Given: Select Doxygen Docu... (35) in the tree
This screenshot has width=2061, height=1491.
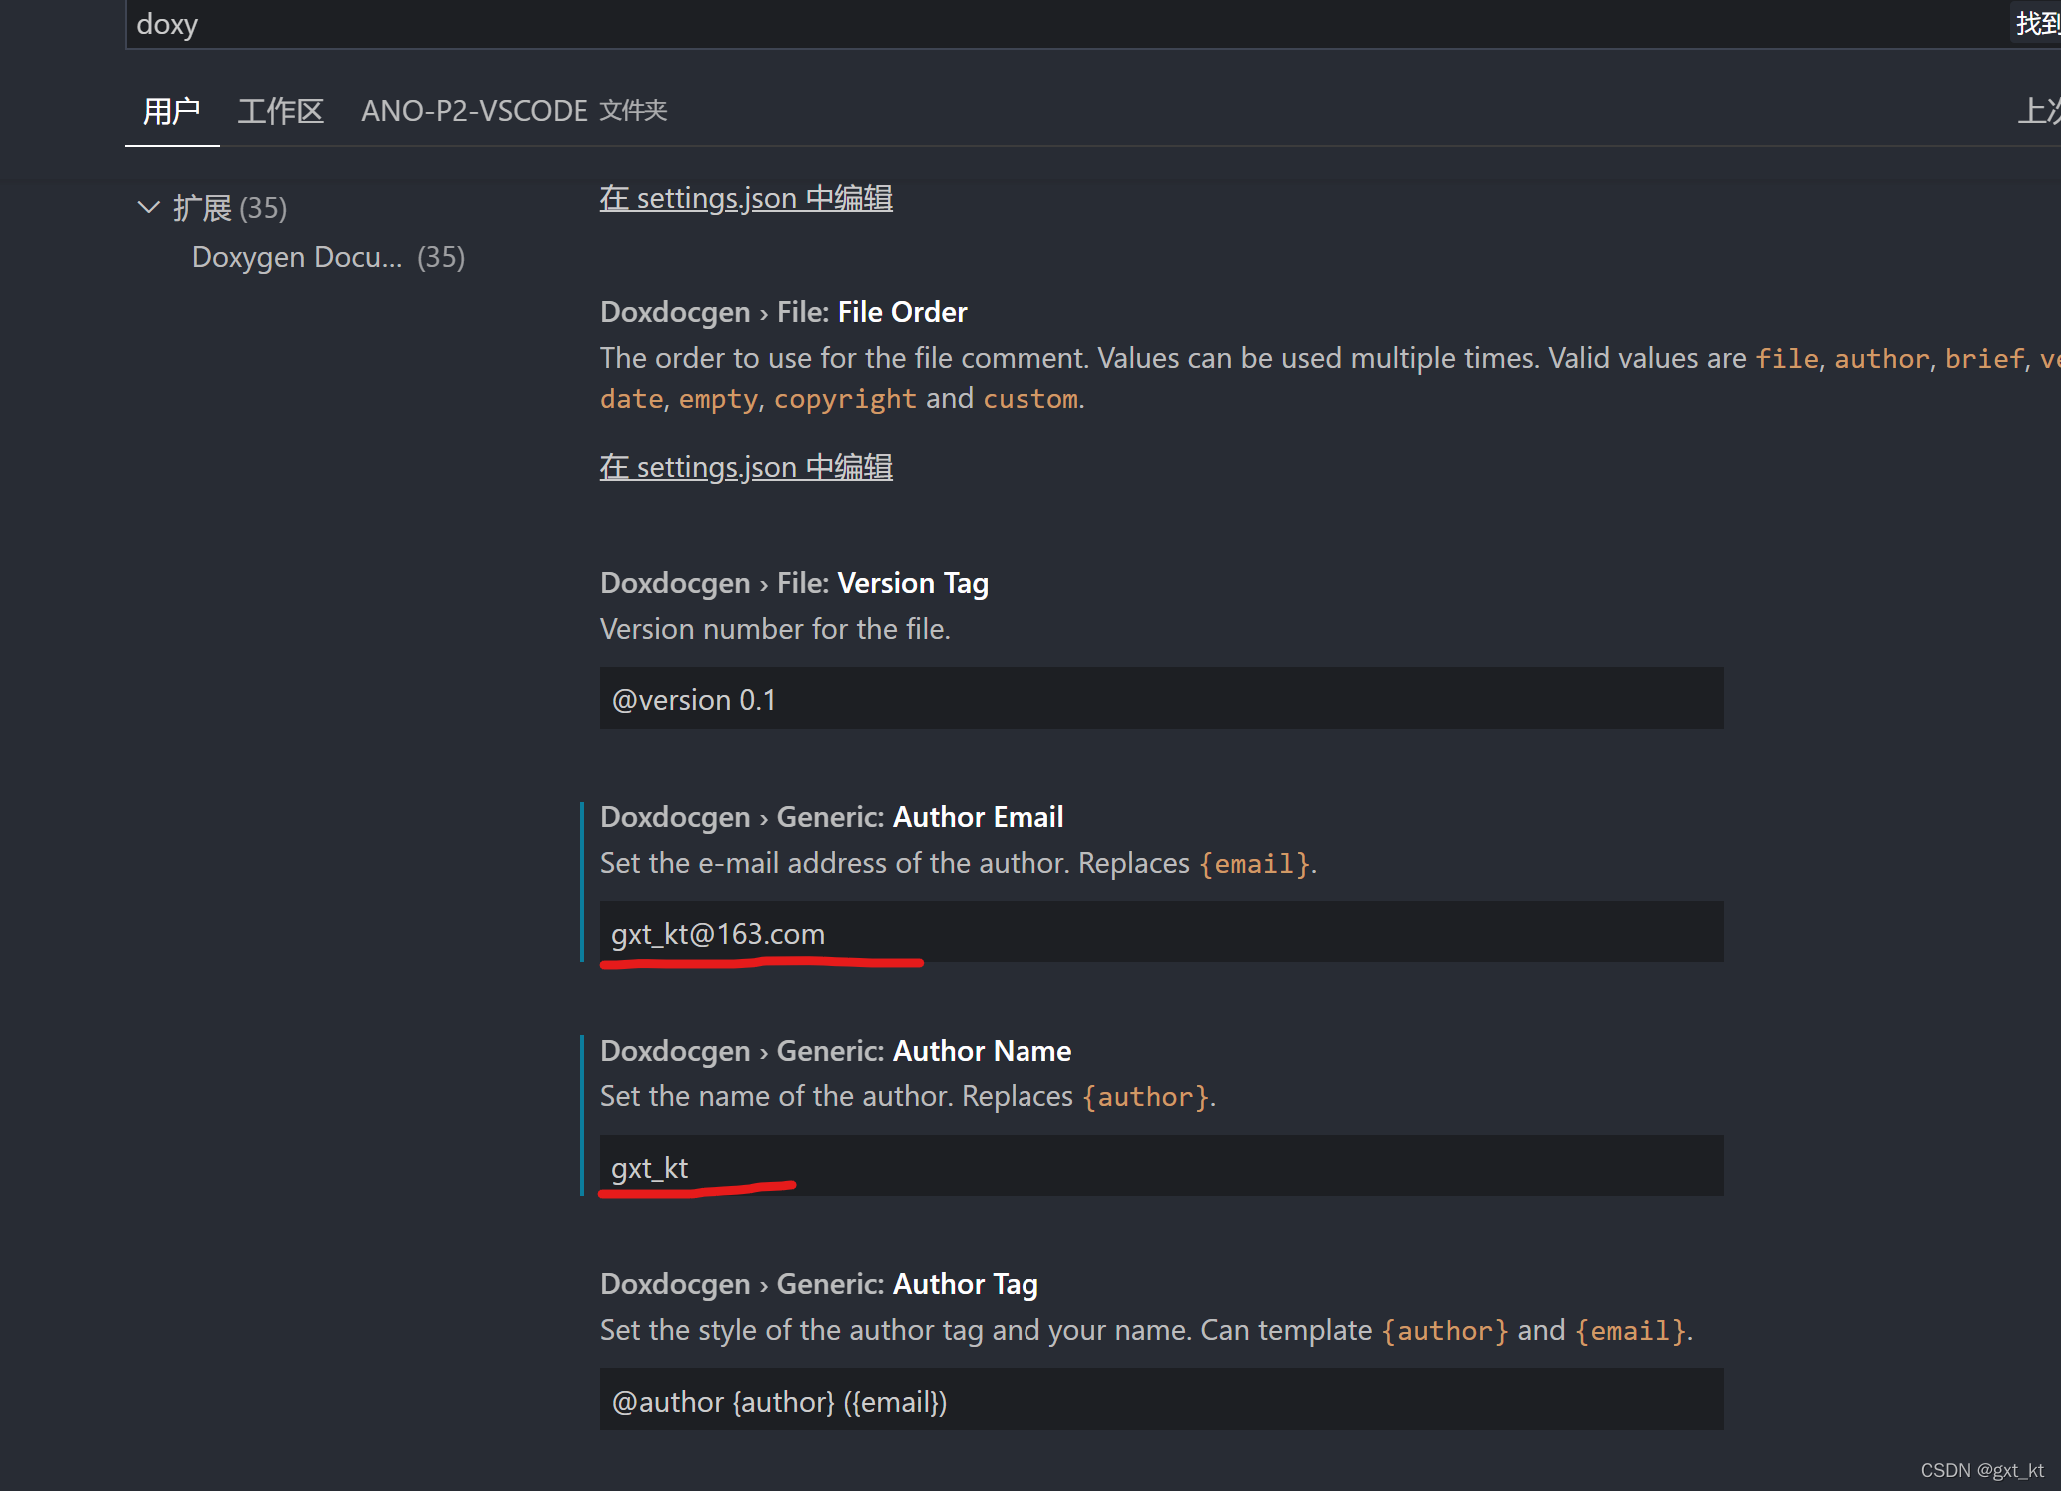Looking at the screenshot, I should (x=328, y=257).
